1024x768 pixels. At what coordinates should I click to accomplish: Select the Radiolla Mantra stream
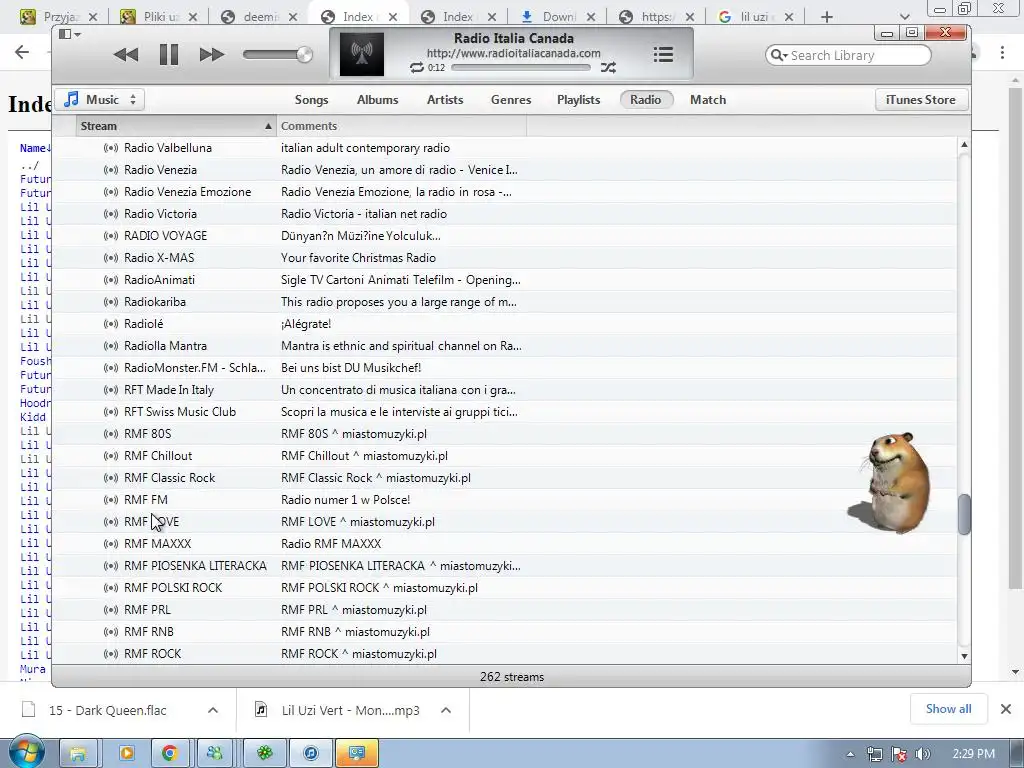(x=504, y=346)
